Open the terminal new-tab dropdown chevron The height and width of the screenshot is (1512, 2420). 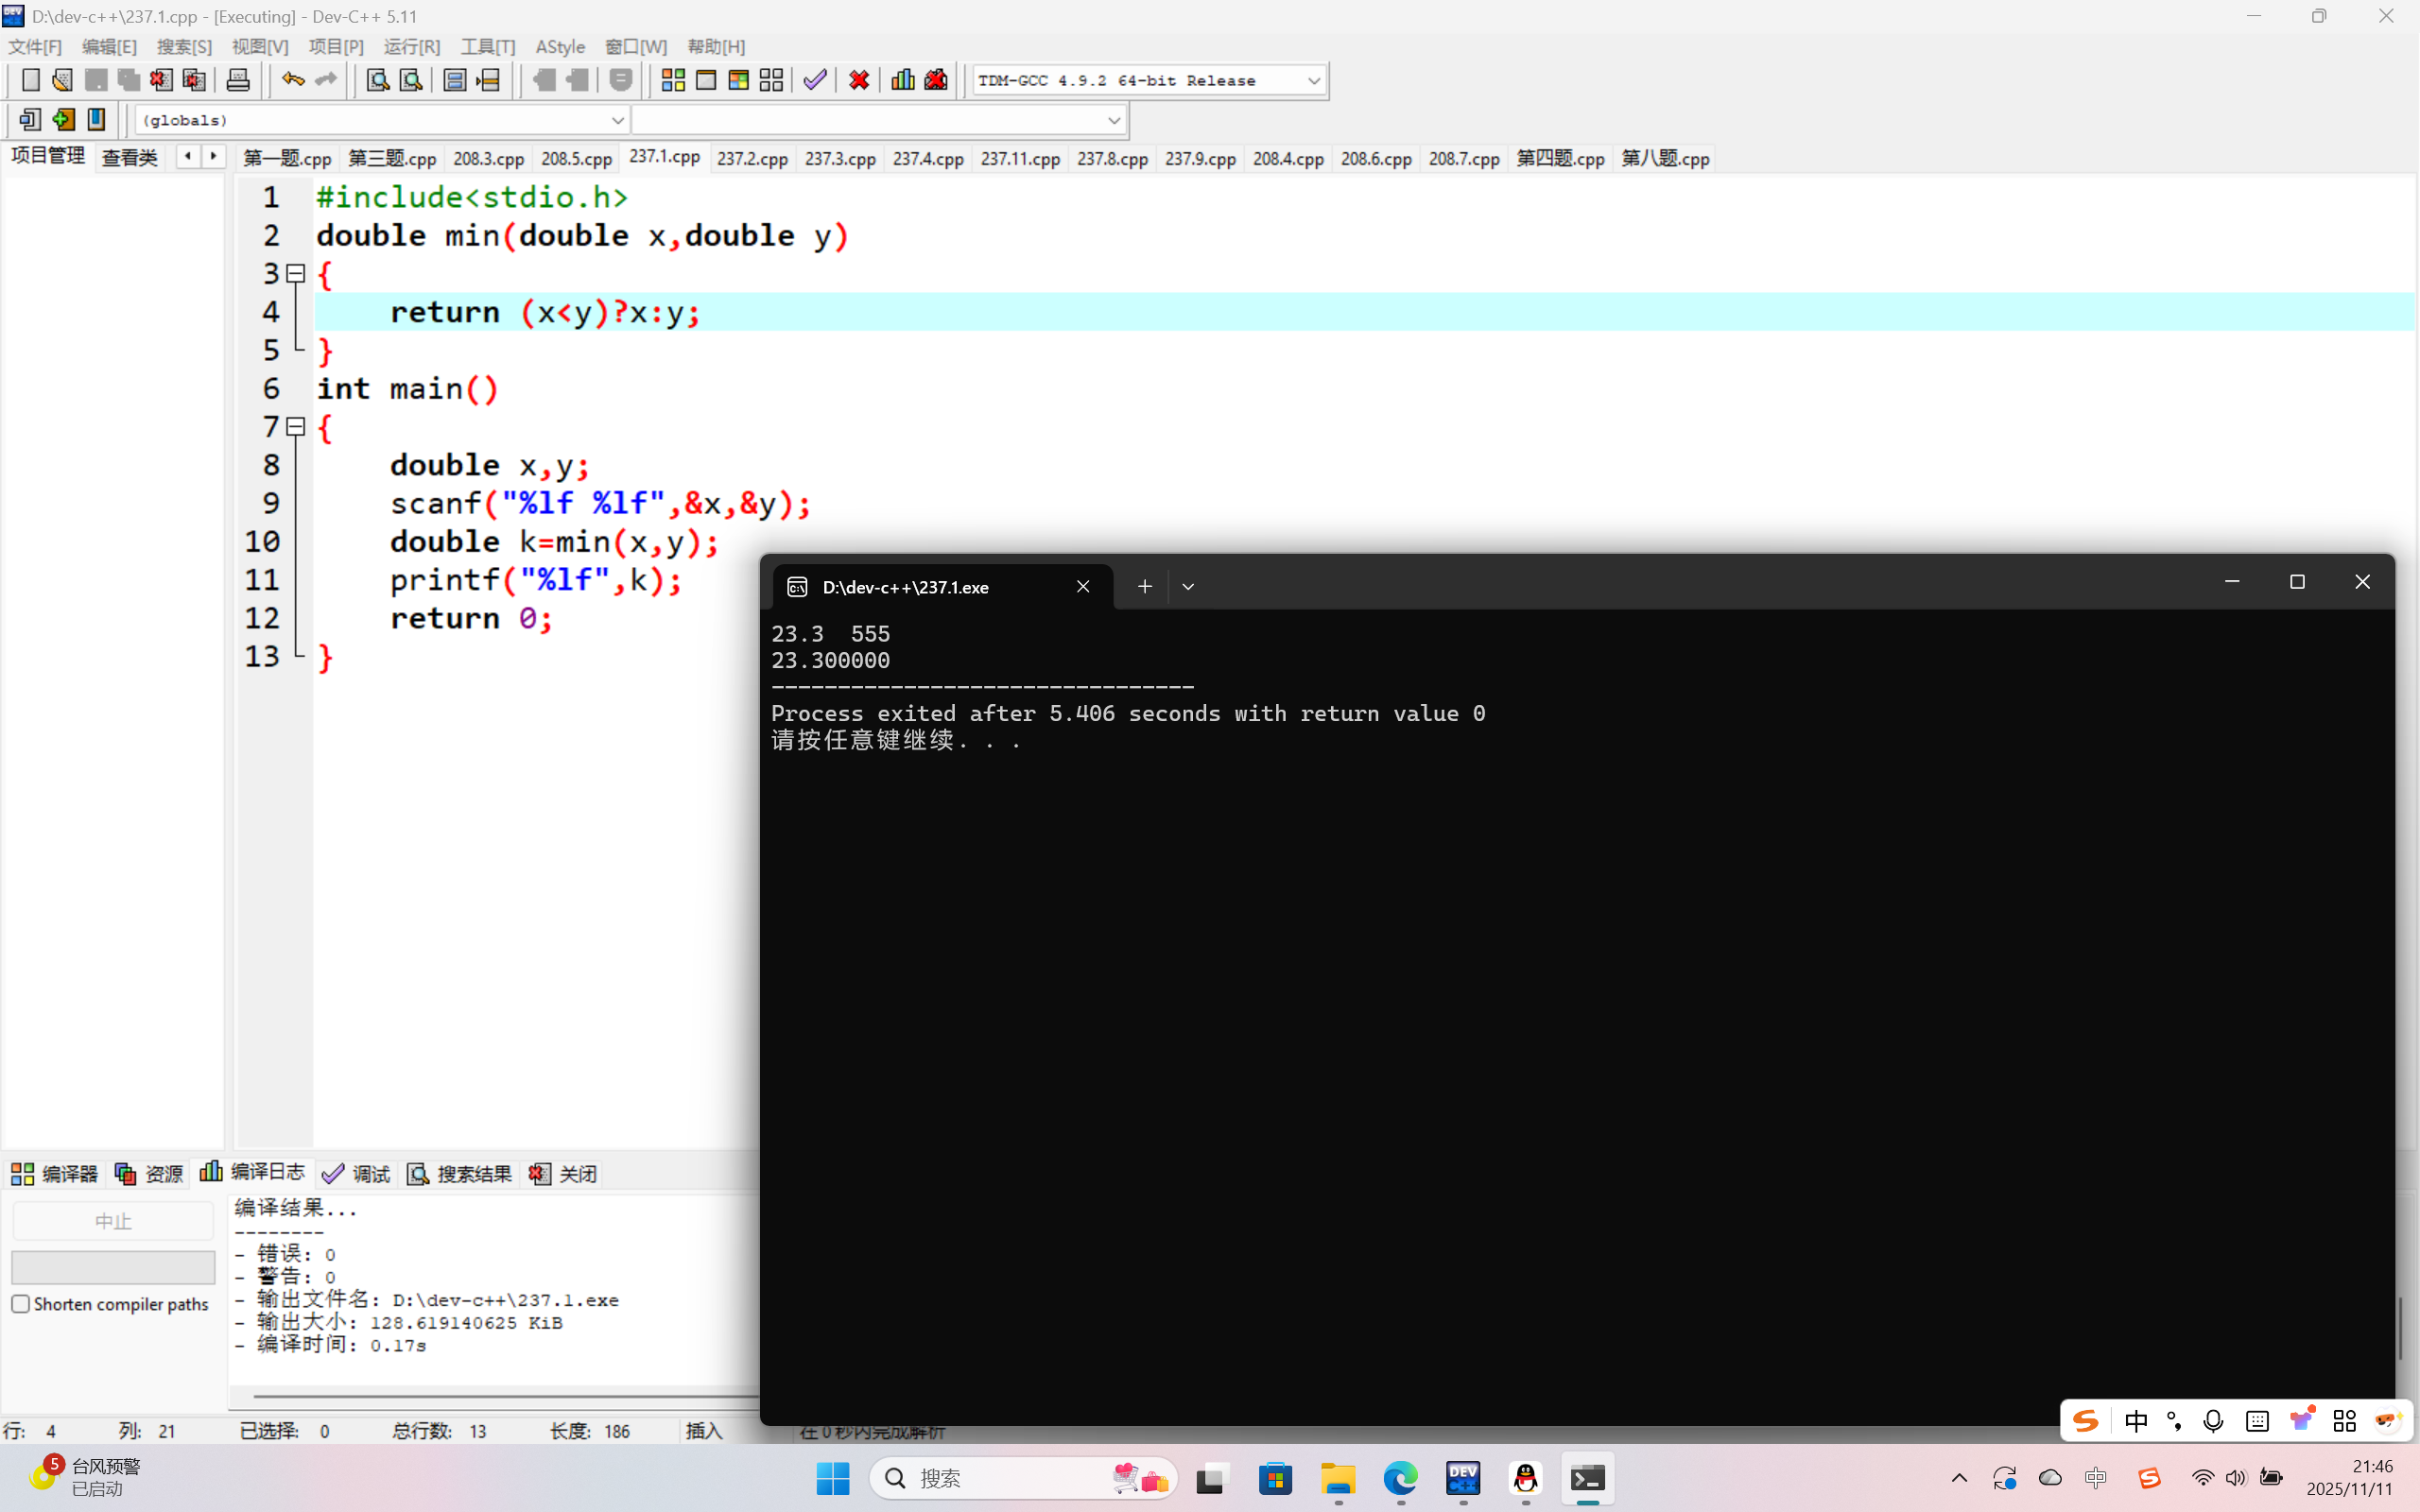pos(1188,587)
